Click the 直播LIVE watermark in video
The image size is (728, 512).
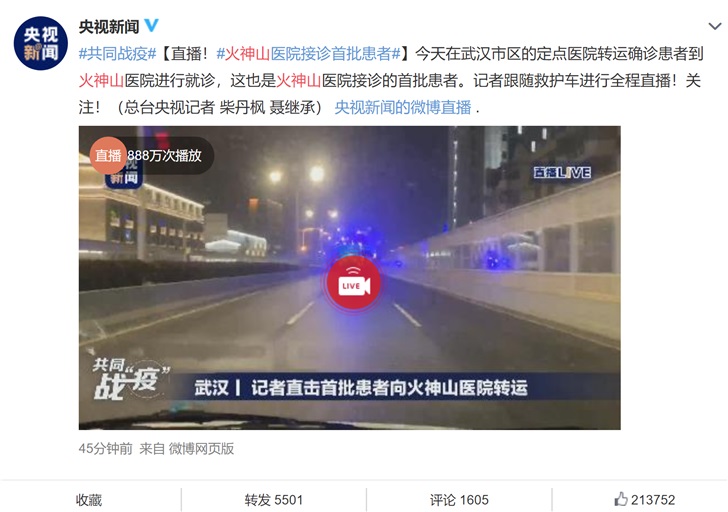pyautogui.click(x=562, y=173)
